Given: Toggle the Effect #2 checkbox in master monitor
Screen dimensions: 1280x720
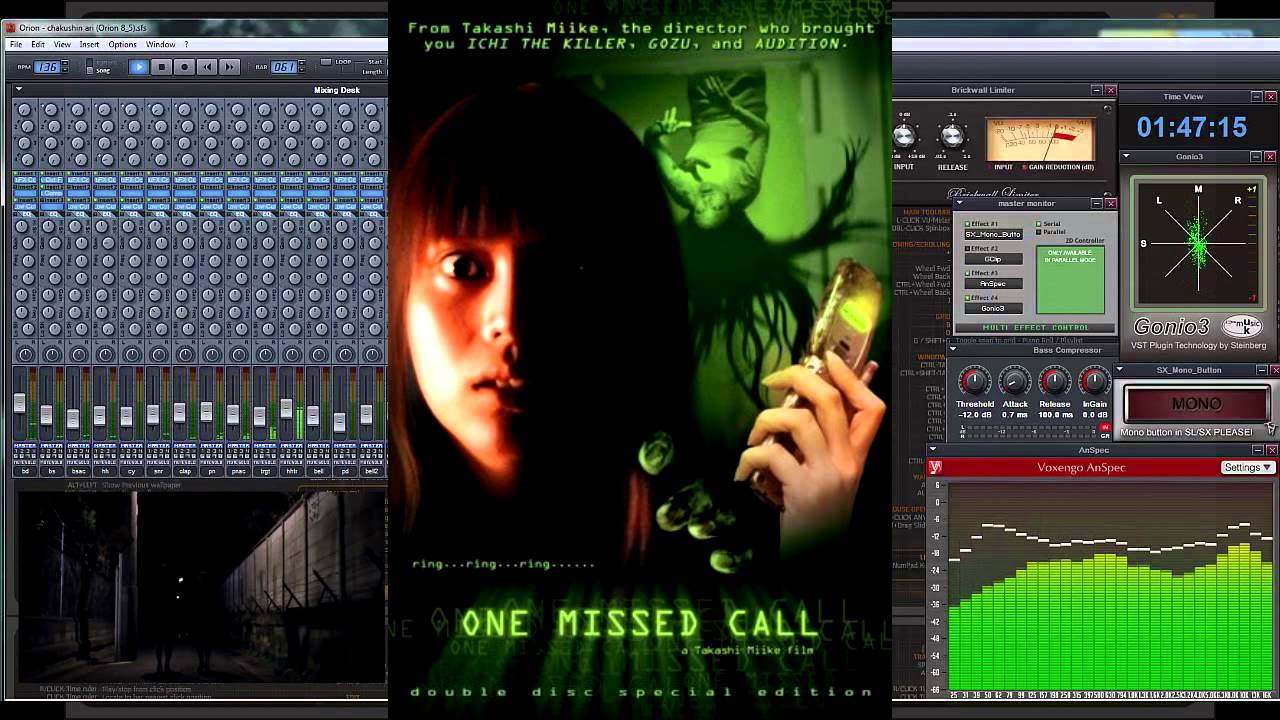Looking at the screenshot, I should (x=968, y=248).
